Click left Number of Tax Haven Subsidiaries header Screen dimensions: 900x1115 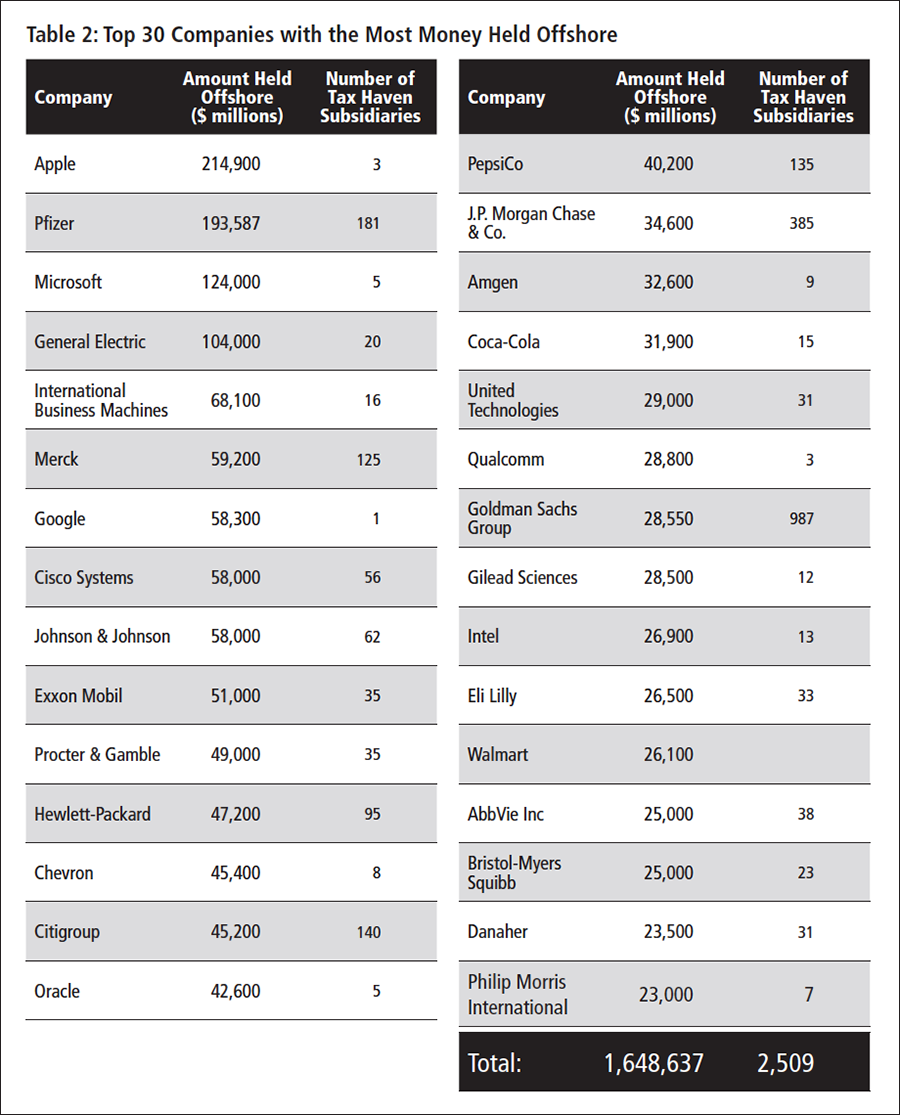(370, 97)
